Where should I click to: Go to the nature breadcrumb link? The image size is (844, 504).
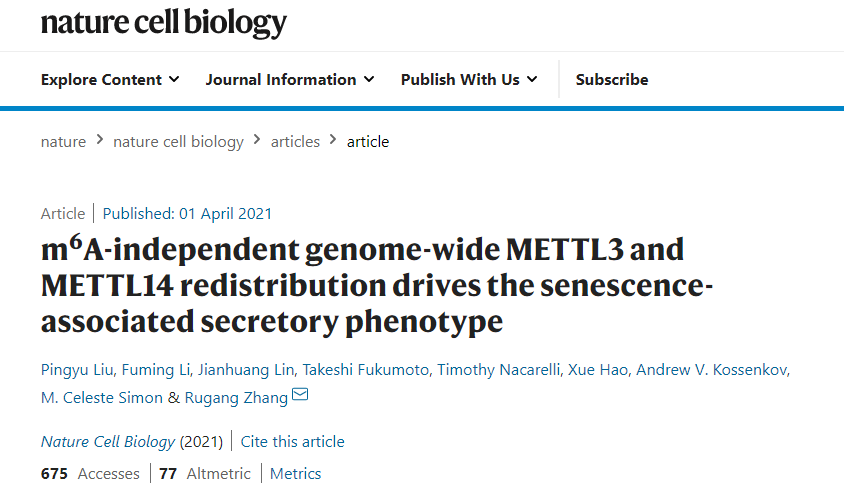tap(64, 142)
